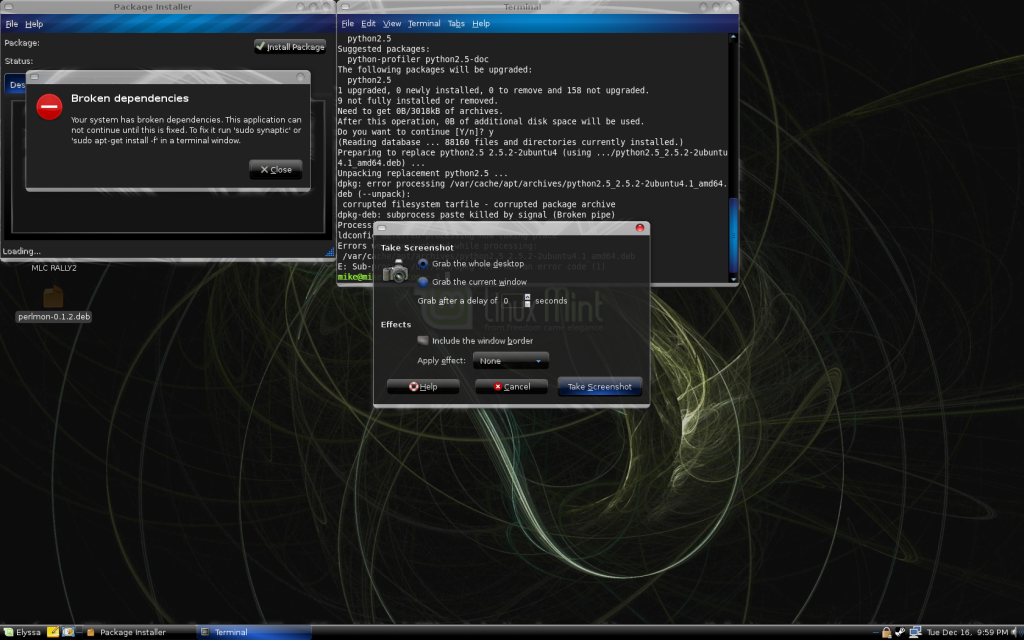Open the Apply effect dropdown
This screenshot has width=1024, height=640.
pyautogui.click(x=511, y=360)
